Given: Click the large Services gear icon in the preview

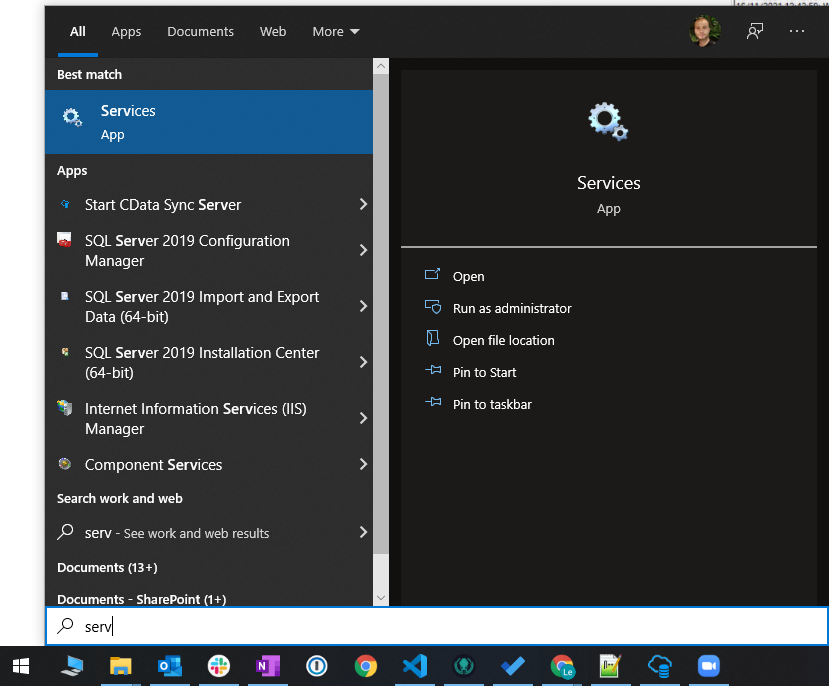Looking at the screenshot, I should [608, 122].
